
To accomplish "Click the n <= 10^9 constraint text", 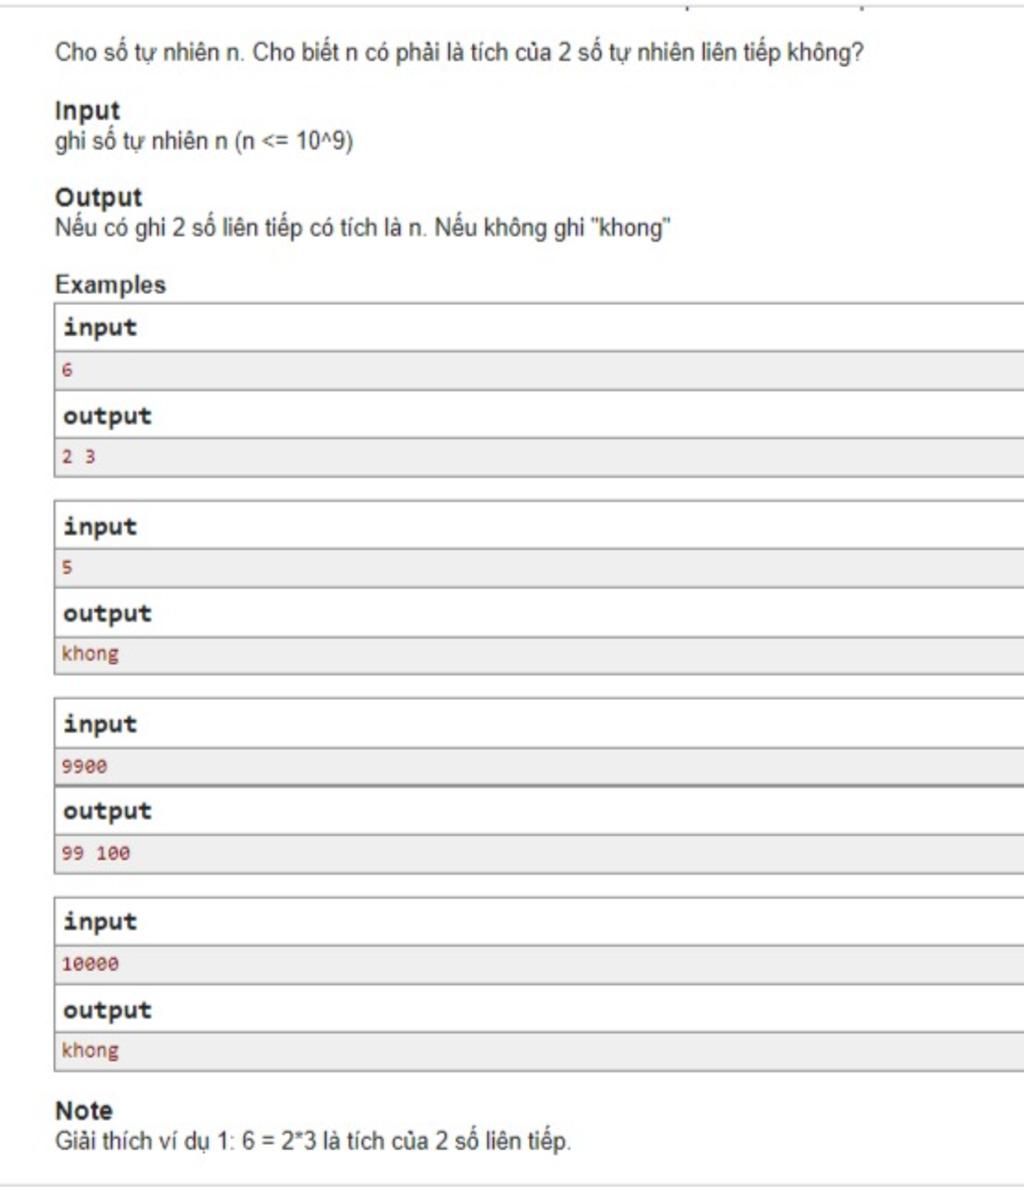I will pos(294,141).
